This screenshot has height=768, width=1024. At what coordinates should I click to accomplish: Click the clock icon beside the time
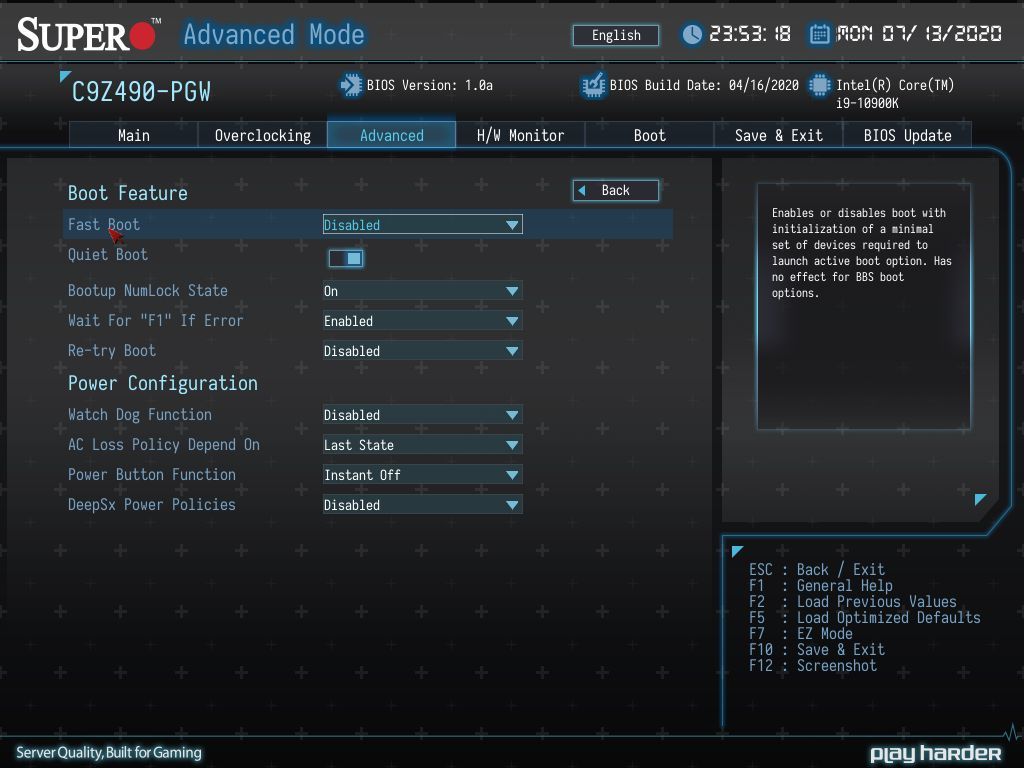692,34
